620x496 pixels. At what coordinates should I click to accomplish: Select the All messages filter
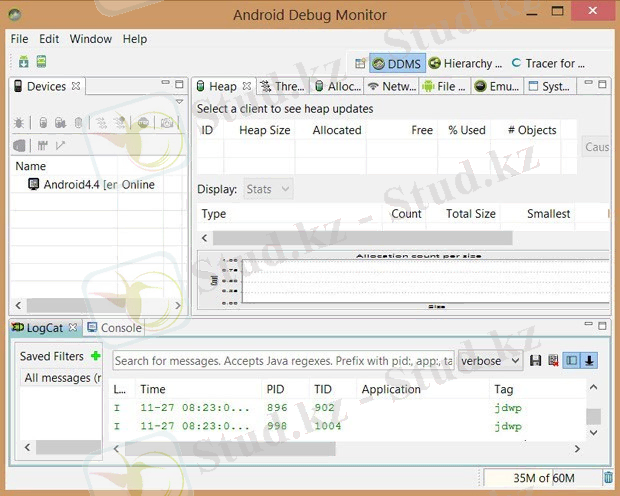coord(62,378)
